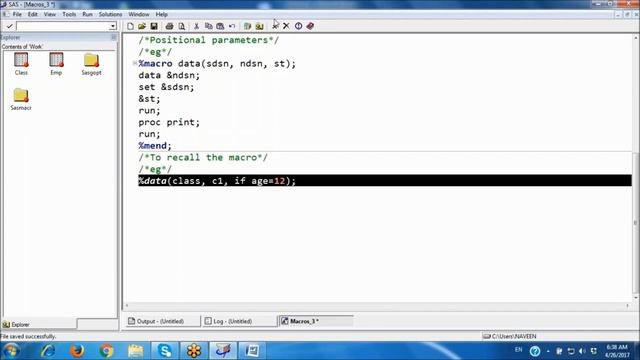Open the Run menu
640x360 pixels.
(87, 14)
